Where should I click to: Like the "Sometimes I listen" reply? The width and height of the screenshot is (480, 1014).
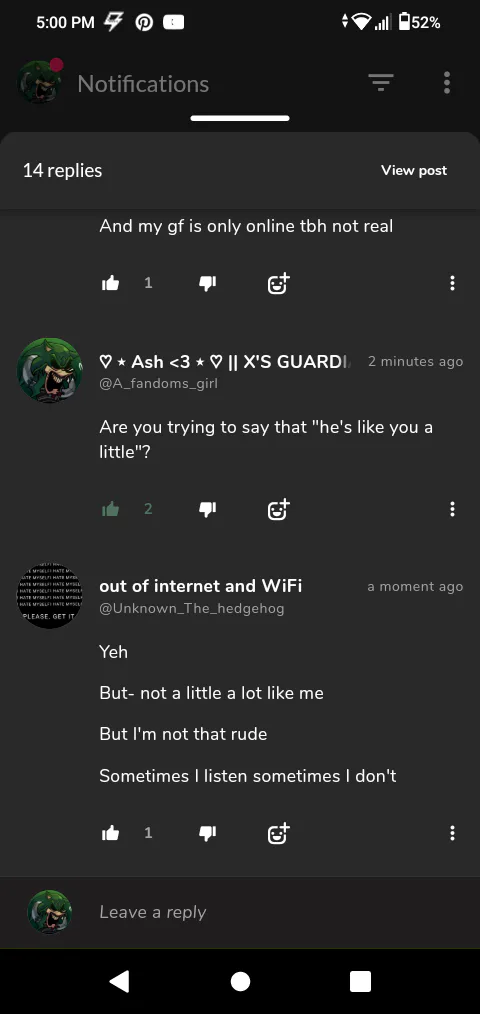(111, 834)
